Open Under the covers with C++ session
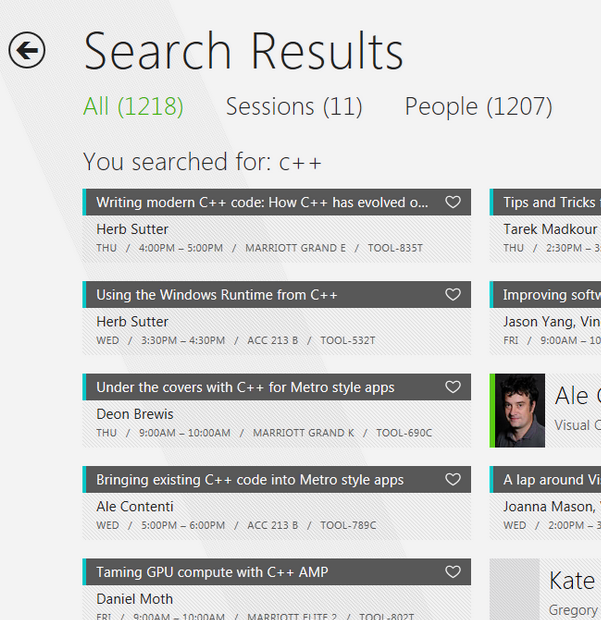Screen dimensions: 601x620 [245, 387]
